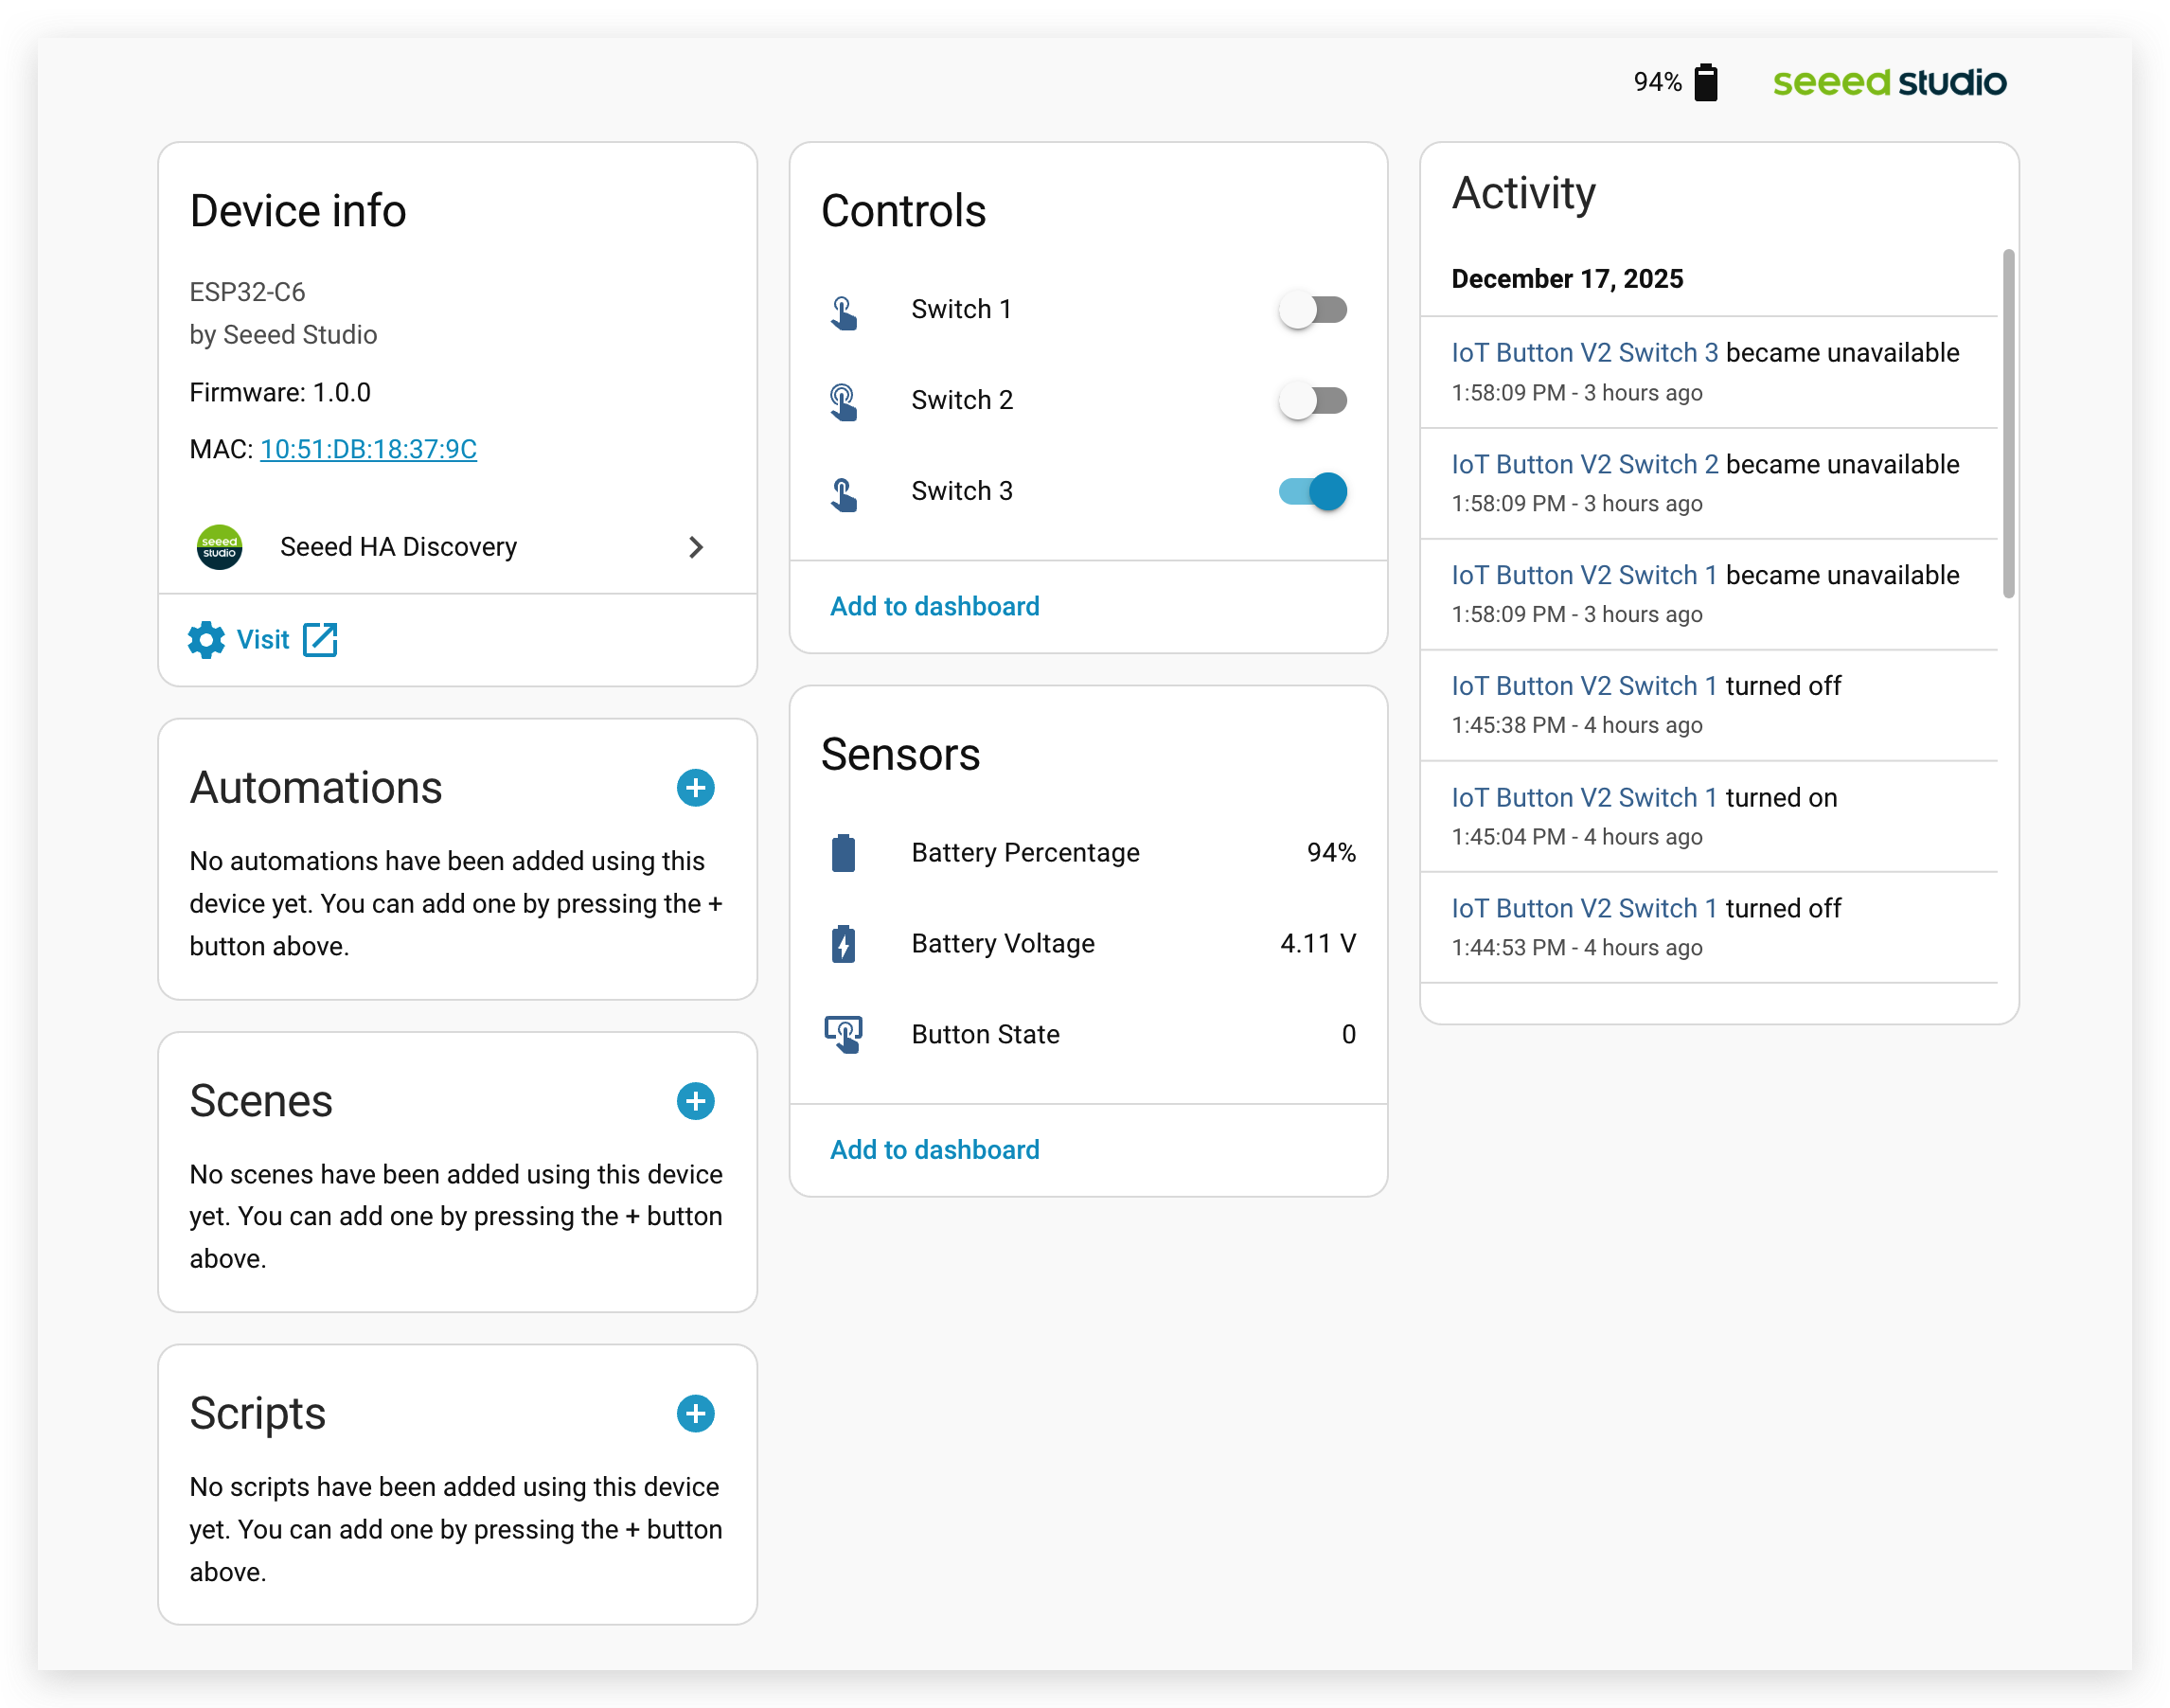The image size is (2170, 1708).
Task: Click the Seeed HA Discovery logo icon
Action: click(x=219, y=547)
